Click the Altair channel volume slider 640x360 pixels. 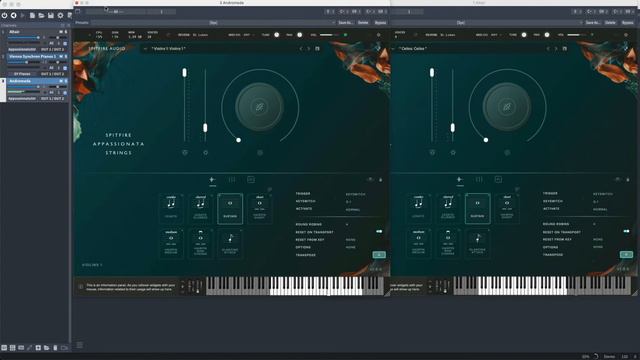click(24, 38)
